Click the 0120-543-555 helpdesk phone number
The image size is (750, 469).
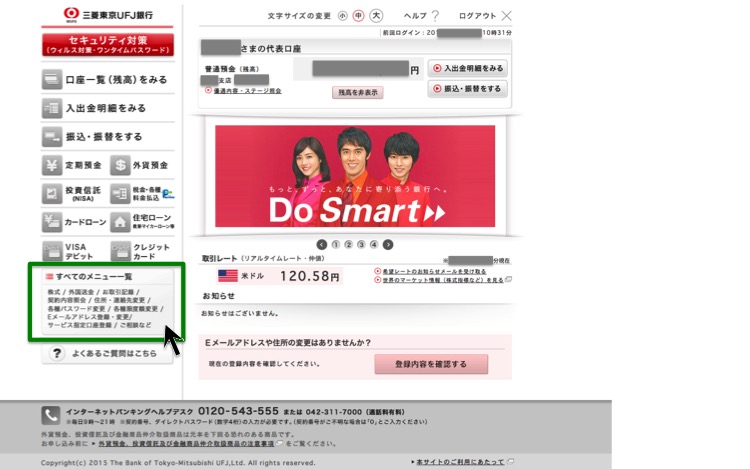coord(238,411)
